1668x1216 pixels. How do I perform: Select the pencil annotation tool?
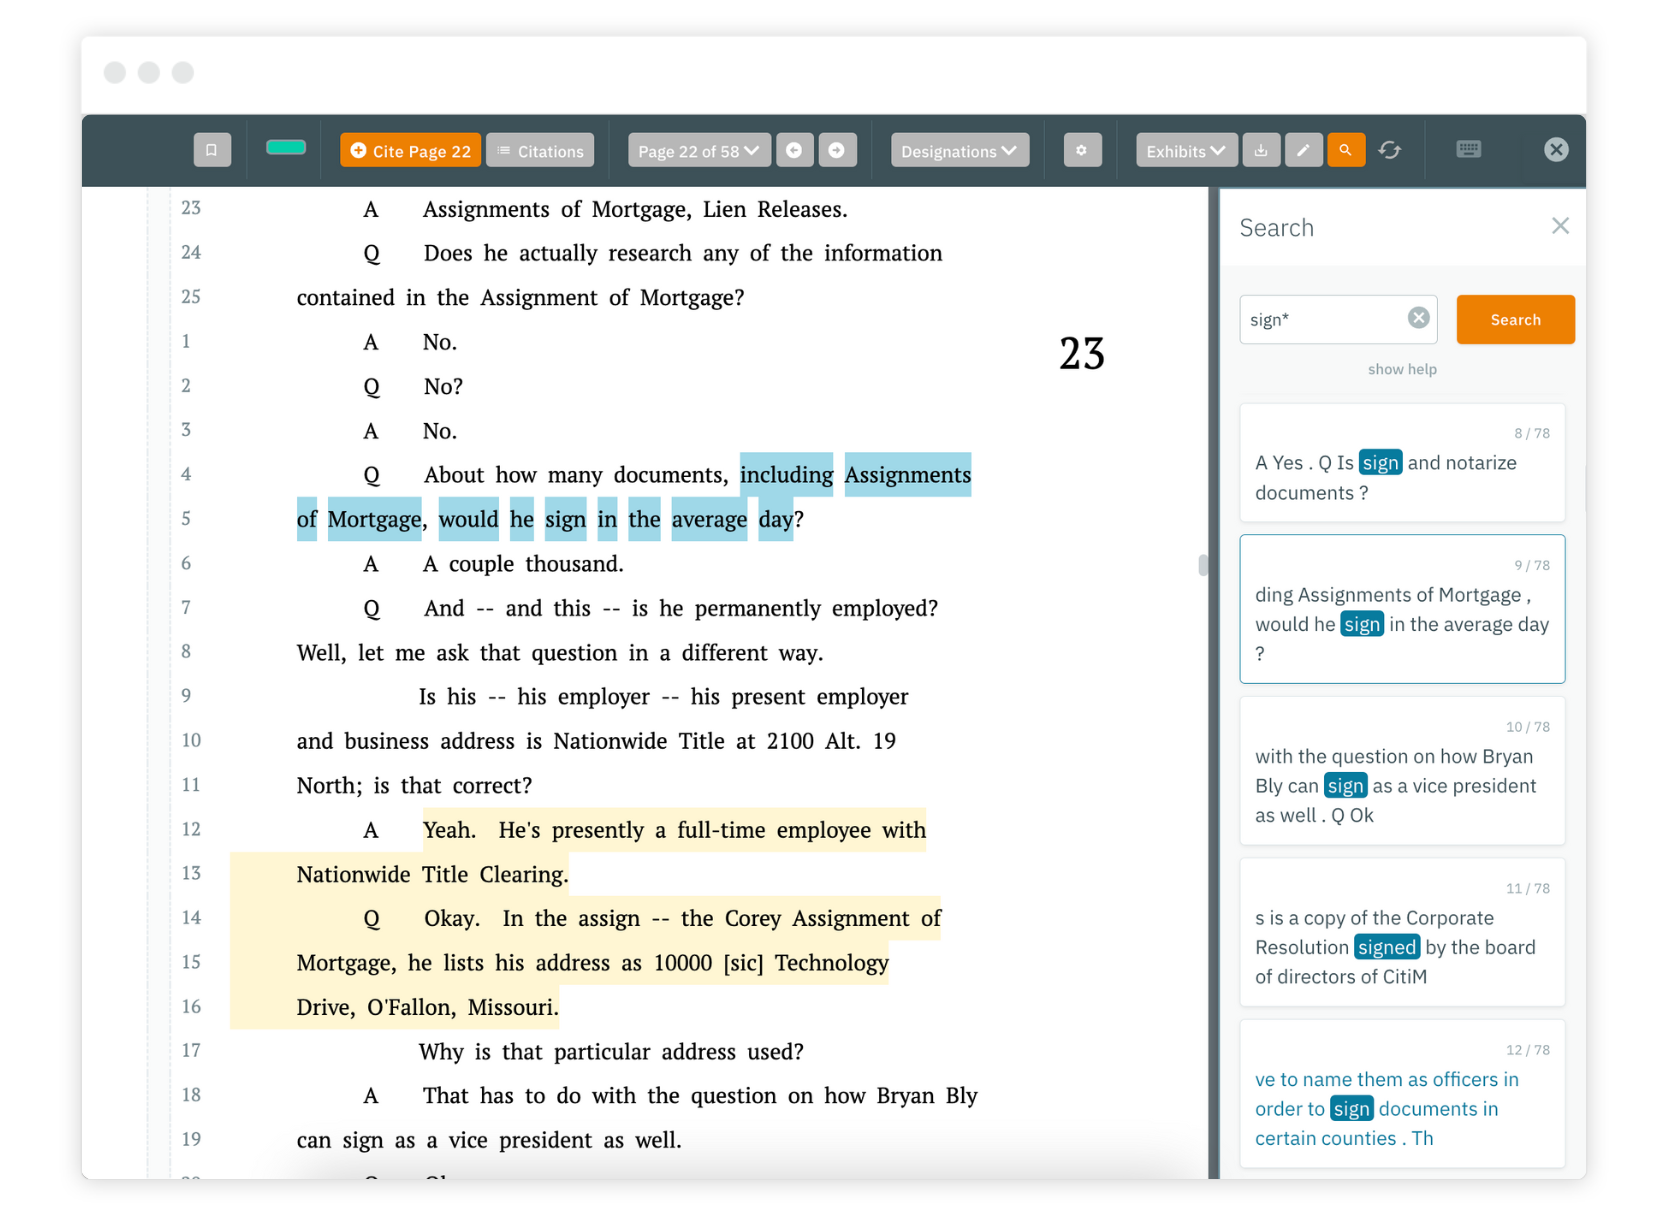[x=1303, y=150]
